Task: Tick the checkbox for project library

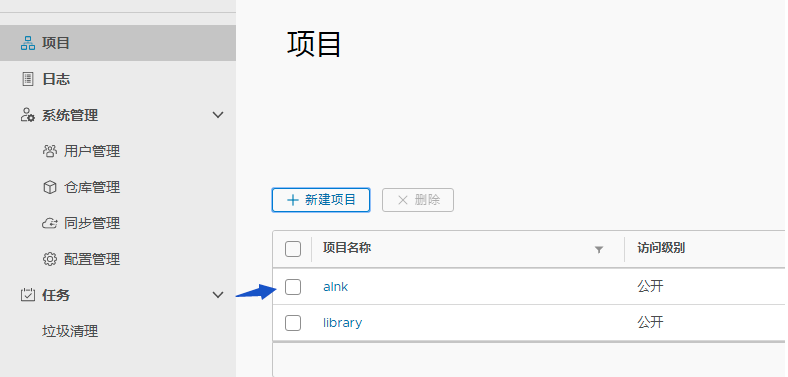Action: [x=293, y=323]
